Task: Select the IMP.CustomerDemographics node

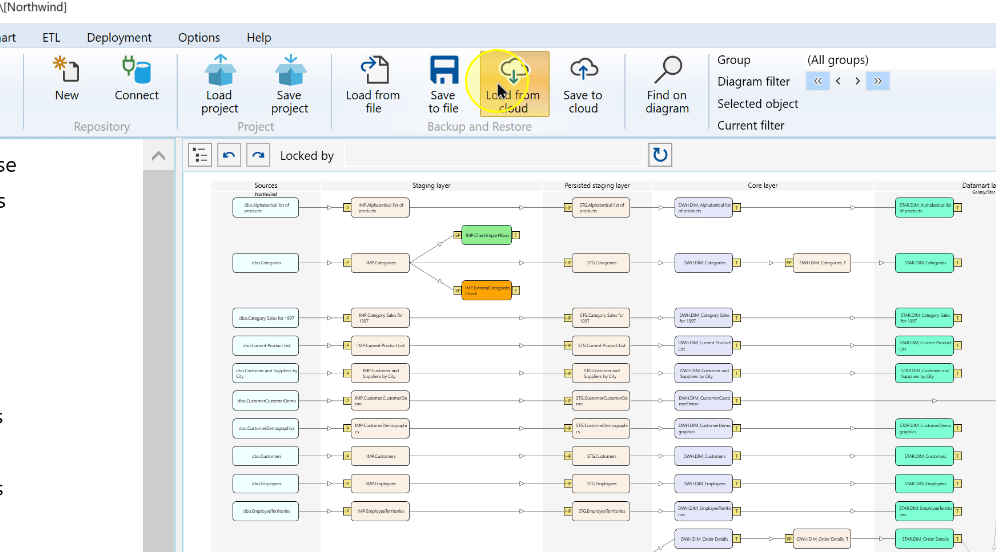Action: (380, 428)
